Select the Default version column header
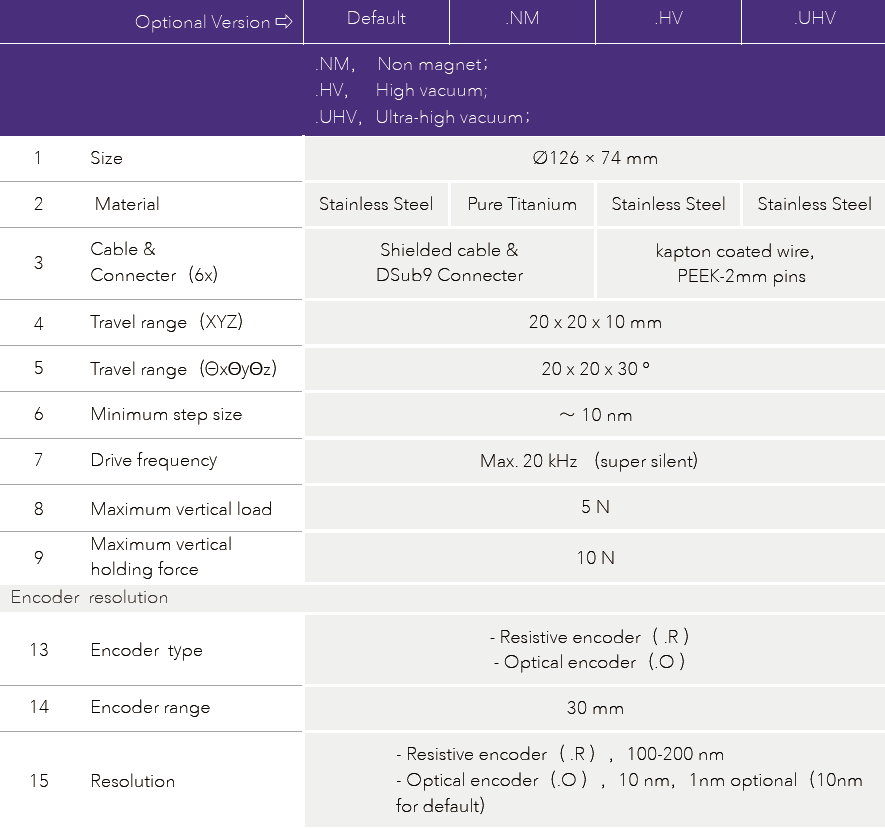Image resolution: width=885 pixels, height=828 pixels. pos(376,19)
